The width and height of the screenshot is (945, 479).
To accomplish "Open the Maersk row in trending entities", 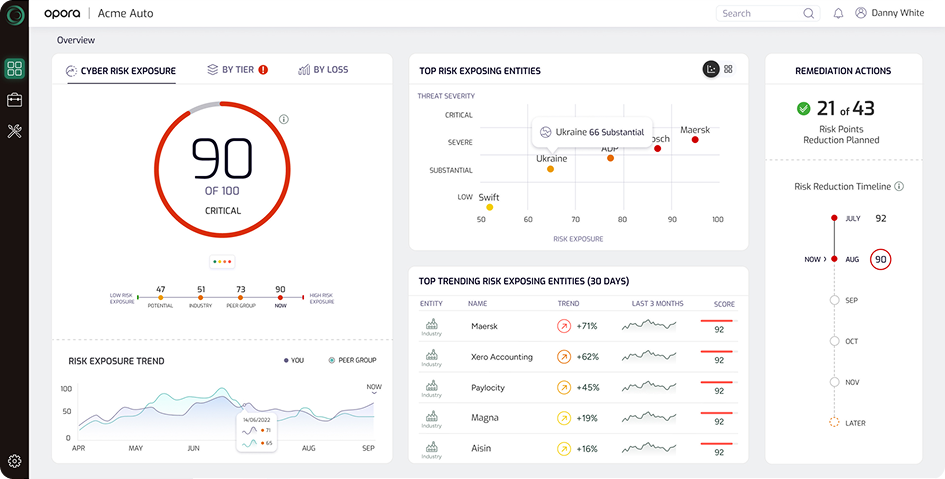I will [x=578, y=326].
